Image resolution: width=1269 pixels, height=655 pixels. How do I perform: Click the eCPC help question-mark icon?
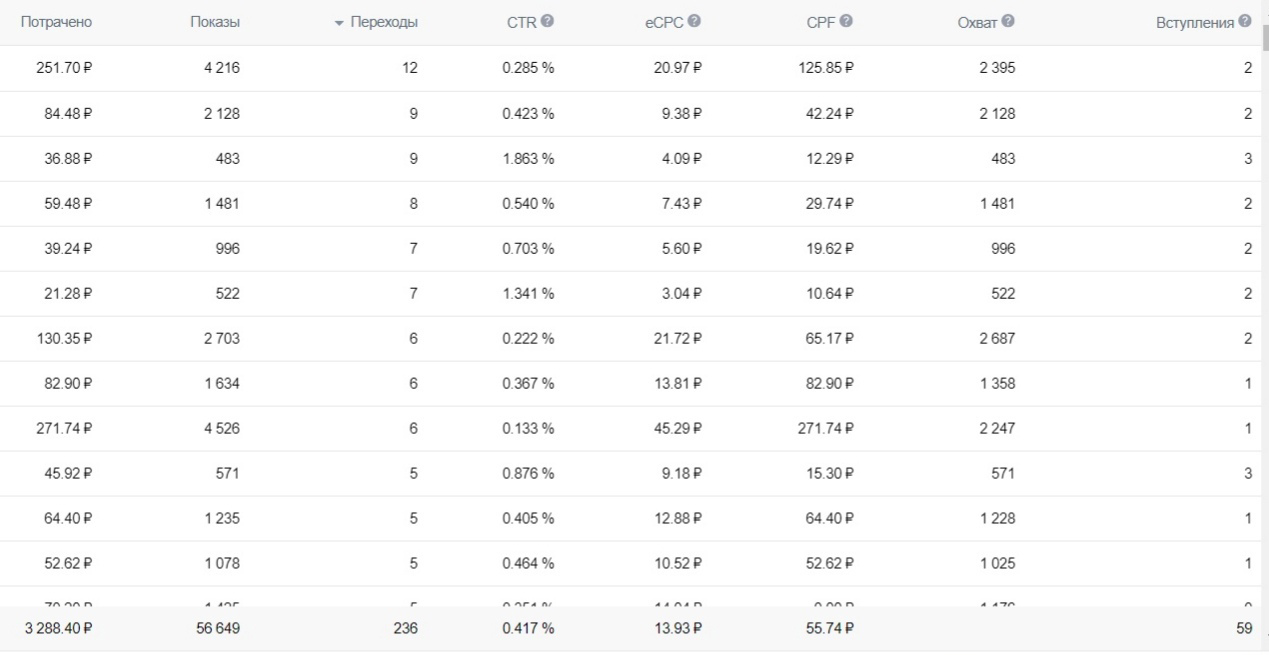click(694, 21)
